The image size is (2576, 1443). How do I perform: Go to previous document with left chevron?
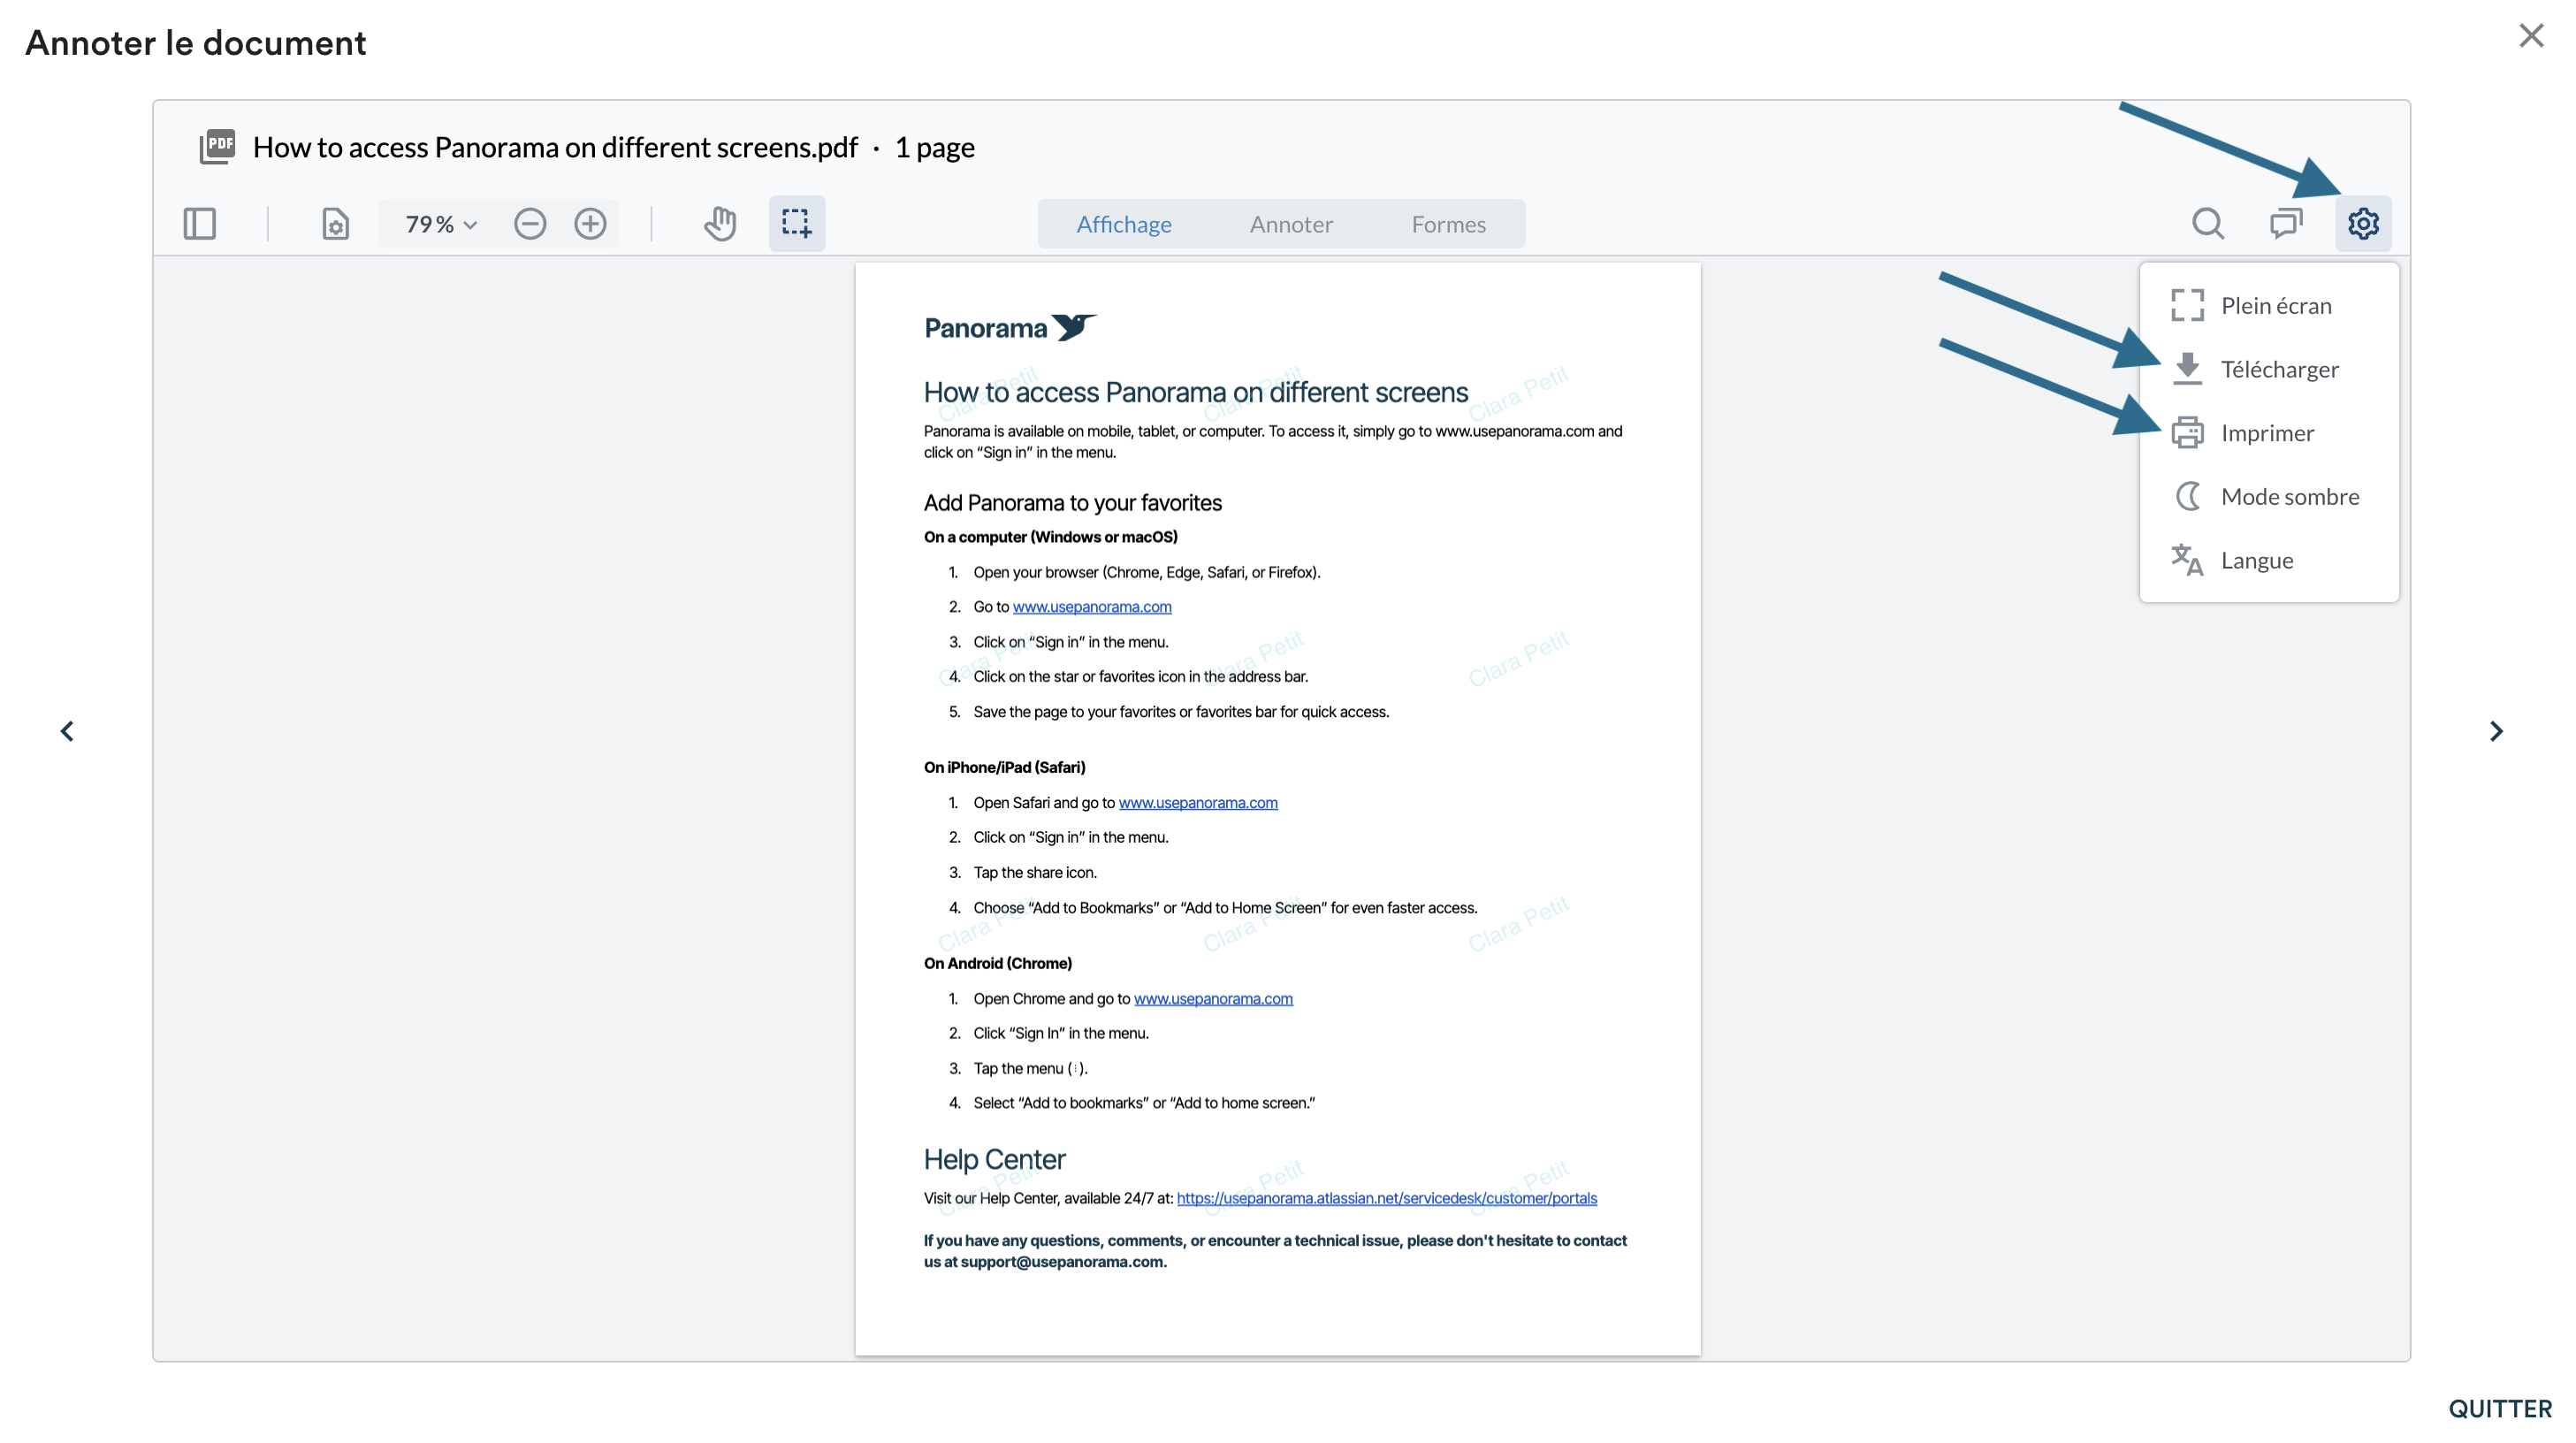click(67, 732)
